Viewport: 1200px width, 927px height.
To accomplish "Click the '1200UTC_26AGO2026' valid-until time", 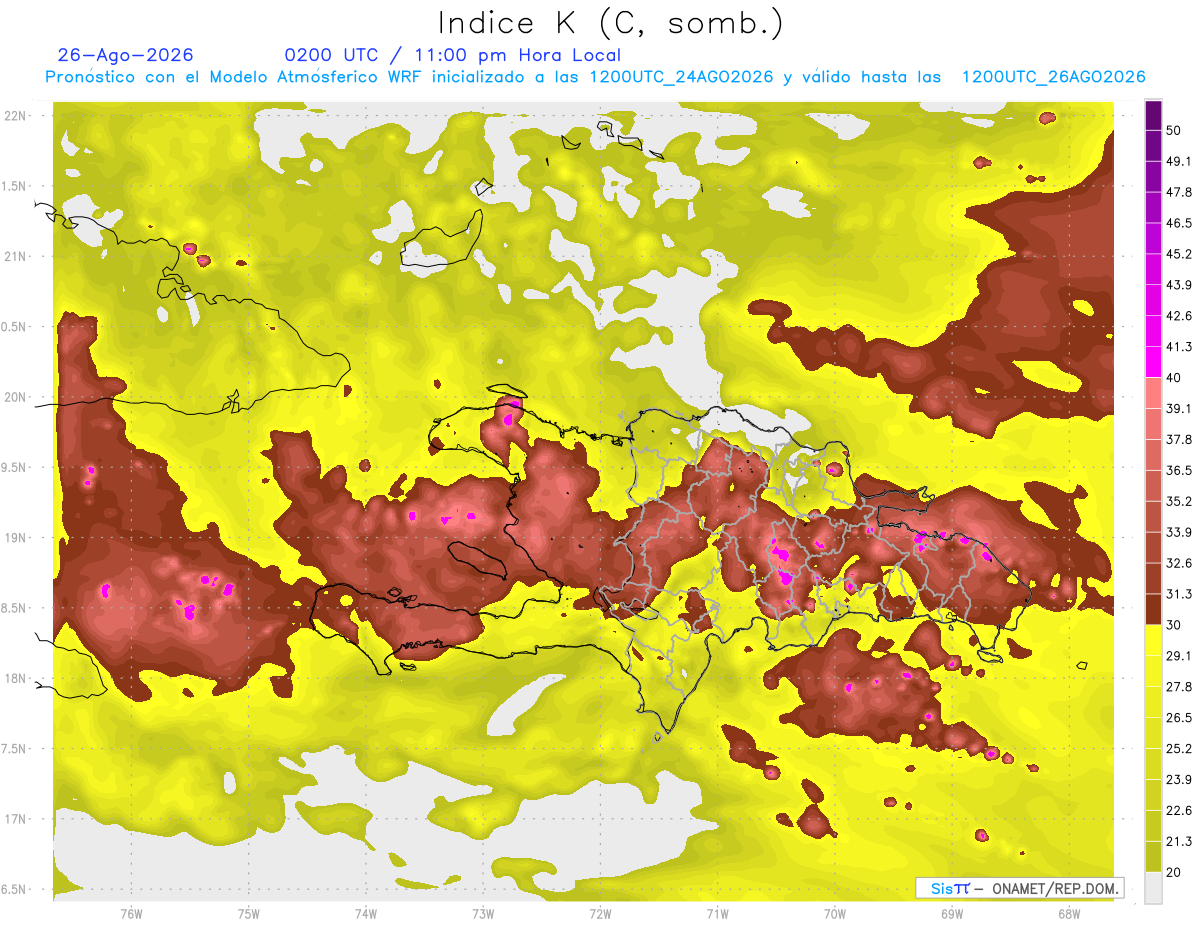I will 1053,77.
